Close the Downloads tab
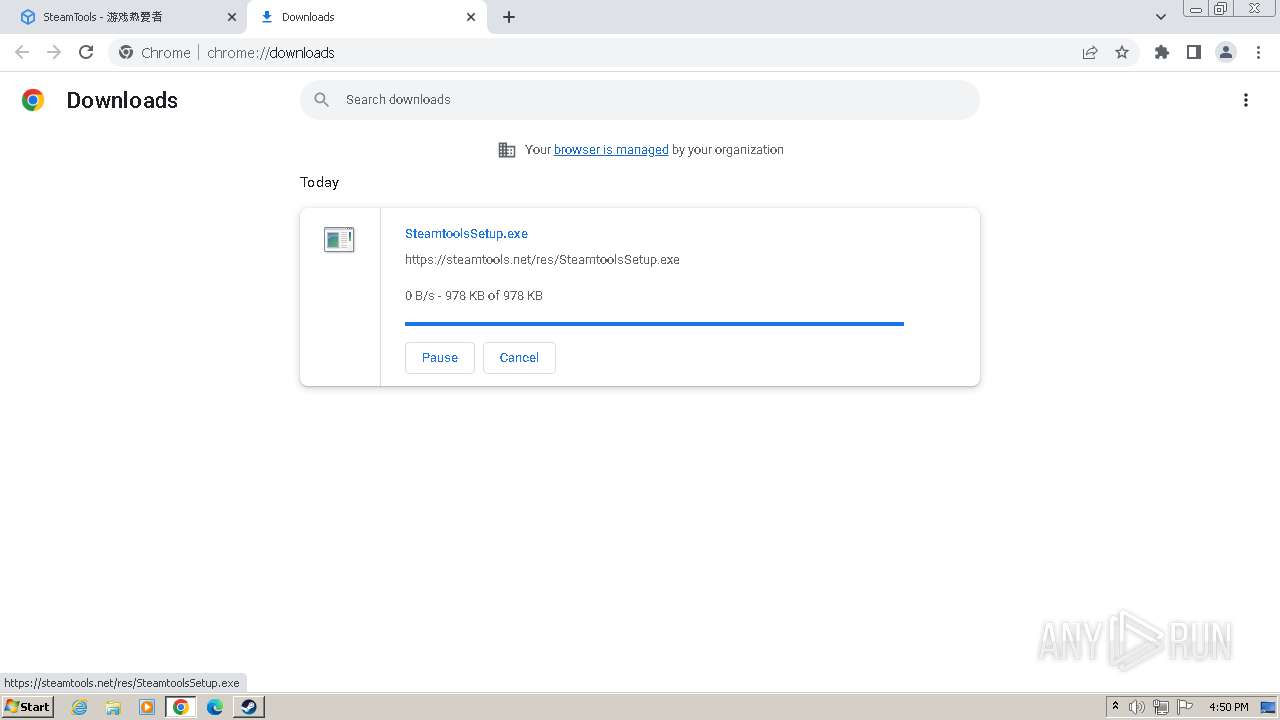1280x720 pixels. (471, 17)
